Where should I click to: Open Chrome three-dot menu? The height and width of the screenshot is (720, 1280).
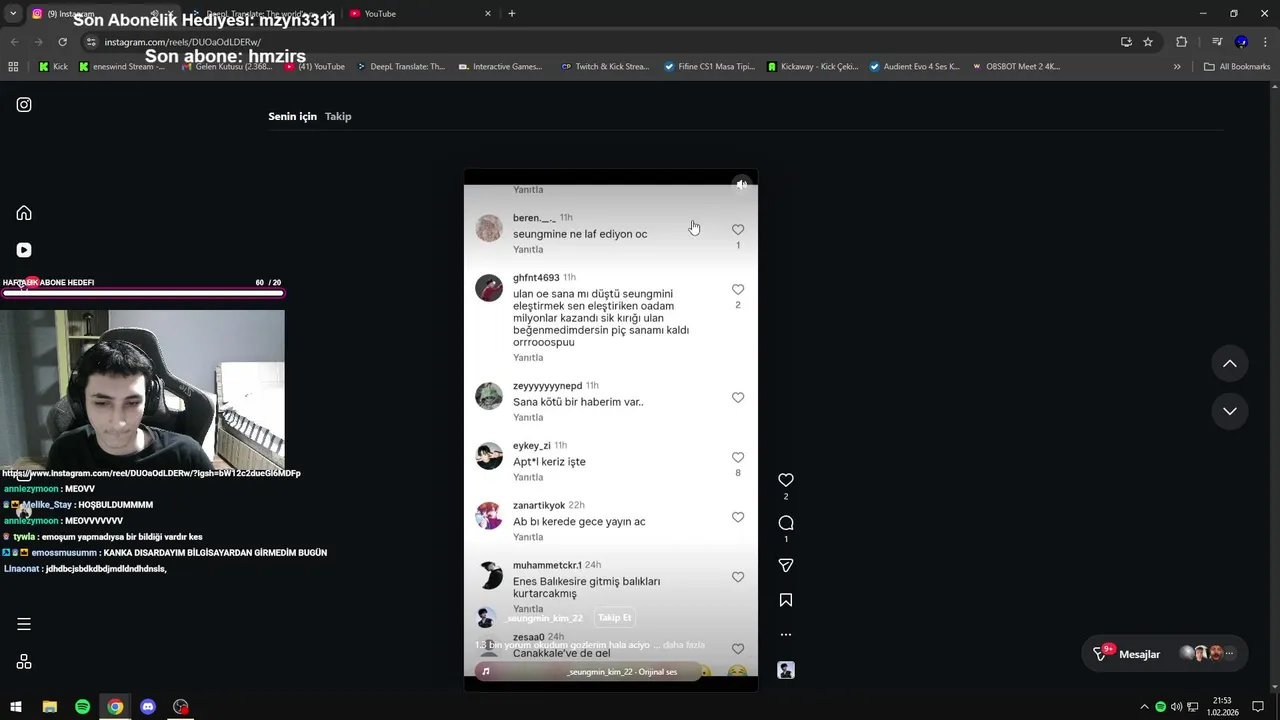(1265, 42)
